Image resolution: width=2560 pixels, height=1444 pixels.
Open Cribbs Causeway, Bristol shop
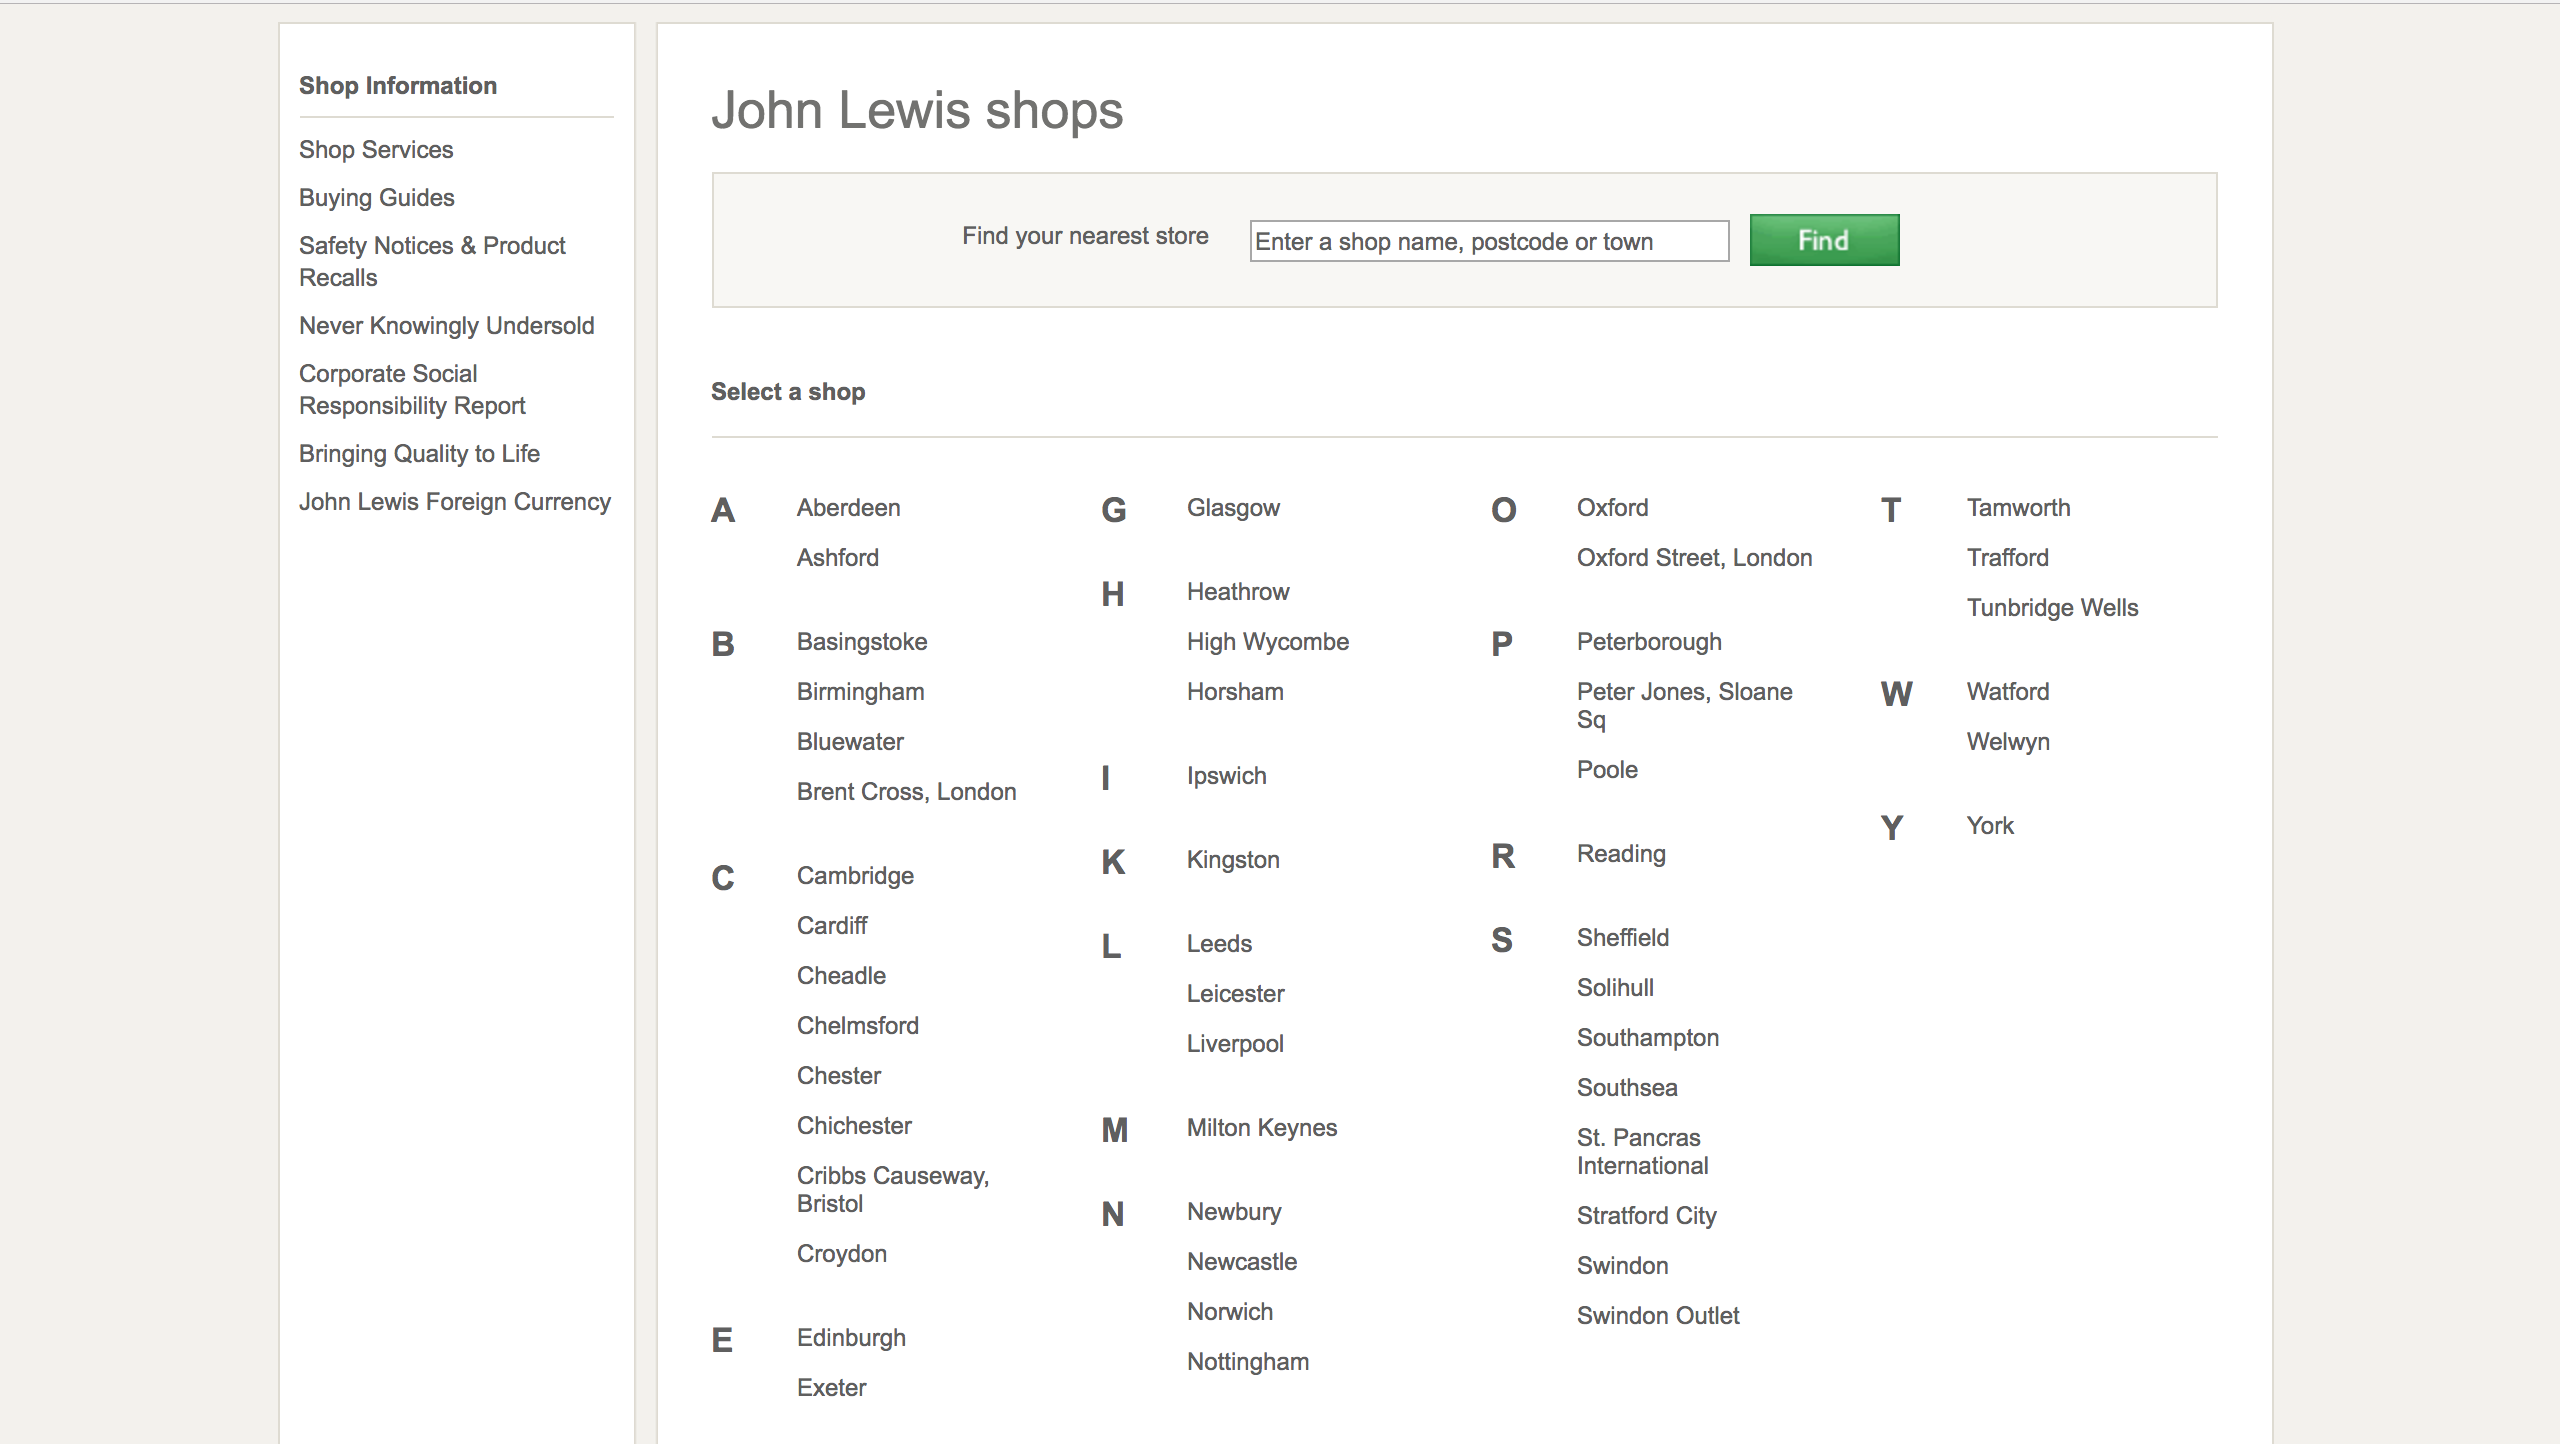point(893,1190)
